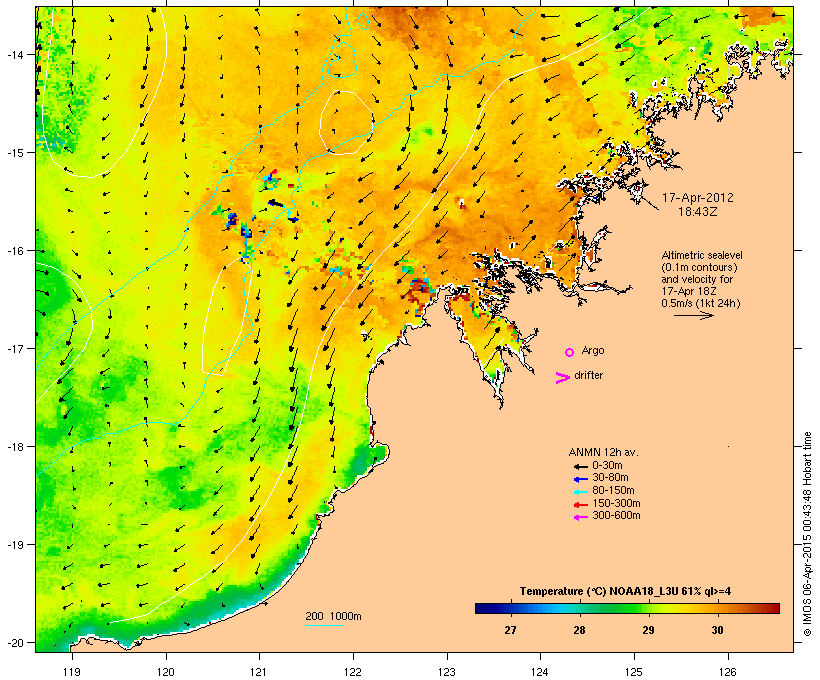This screenshot has height=680, width=820.
Task: Click the Temperature NOAA18_L3U colorbar title
Action: click(x=625, y=592)
